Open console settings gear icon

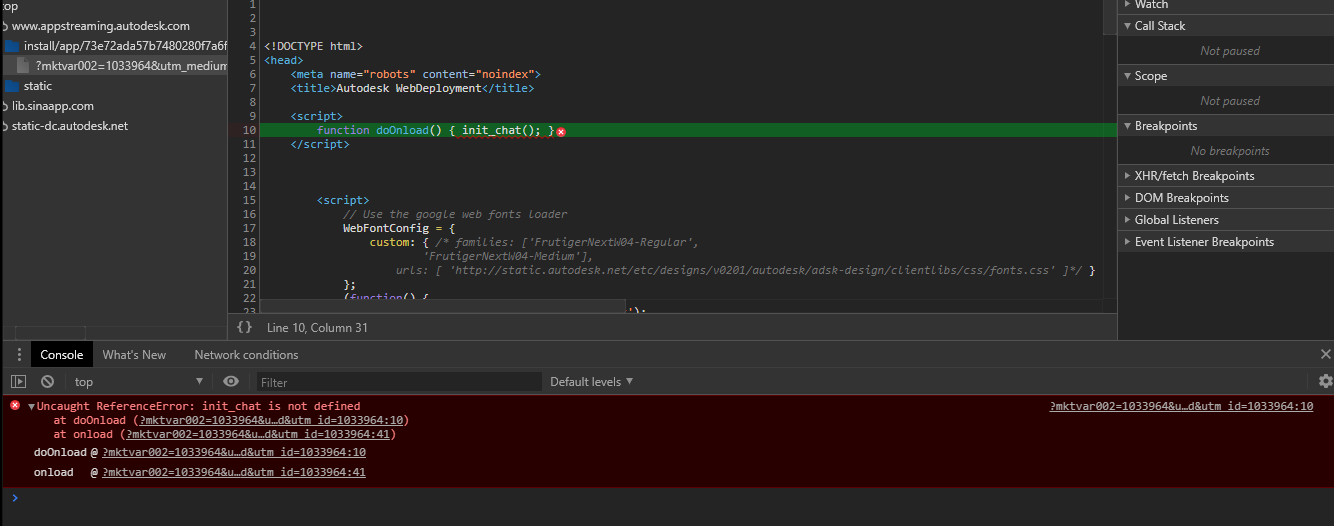coord(1325,381)
